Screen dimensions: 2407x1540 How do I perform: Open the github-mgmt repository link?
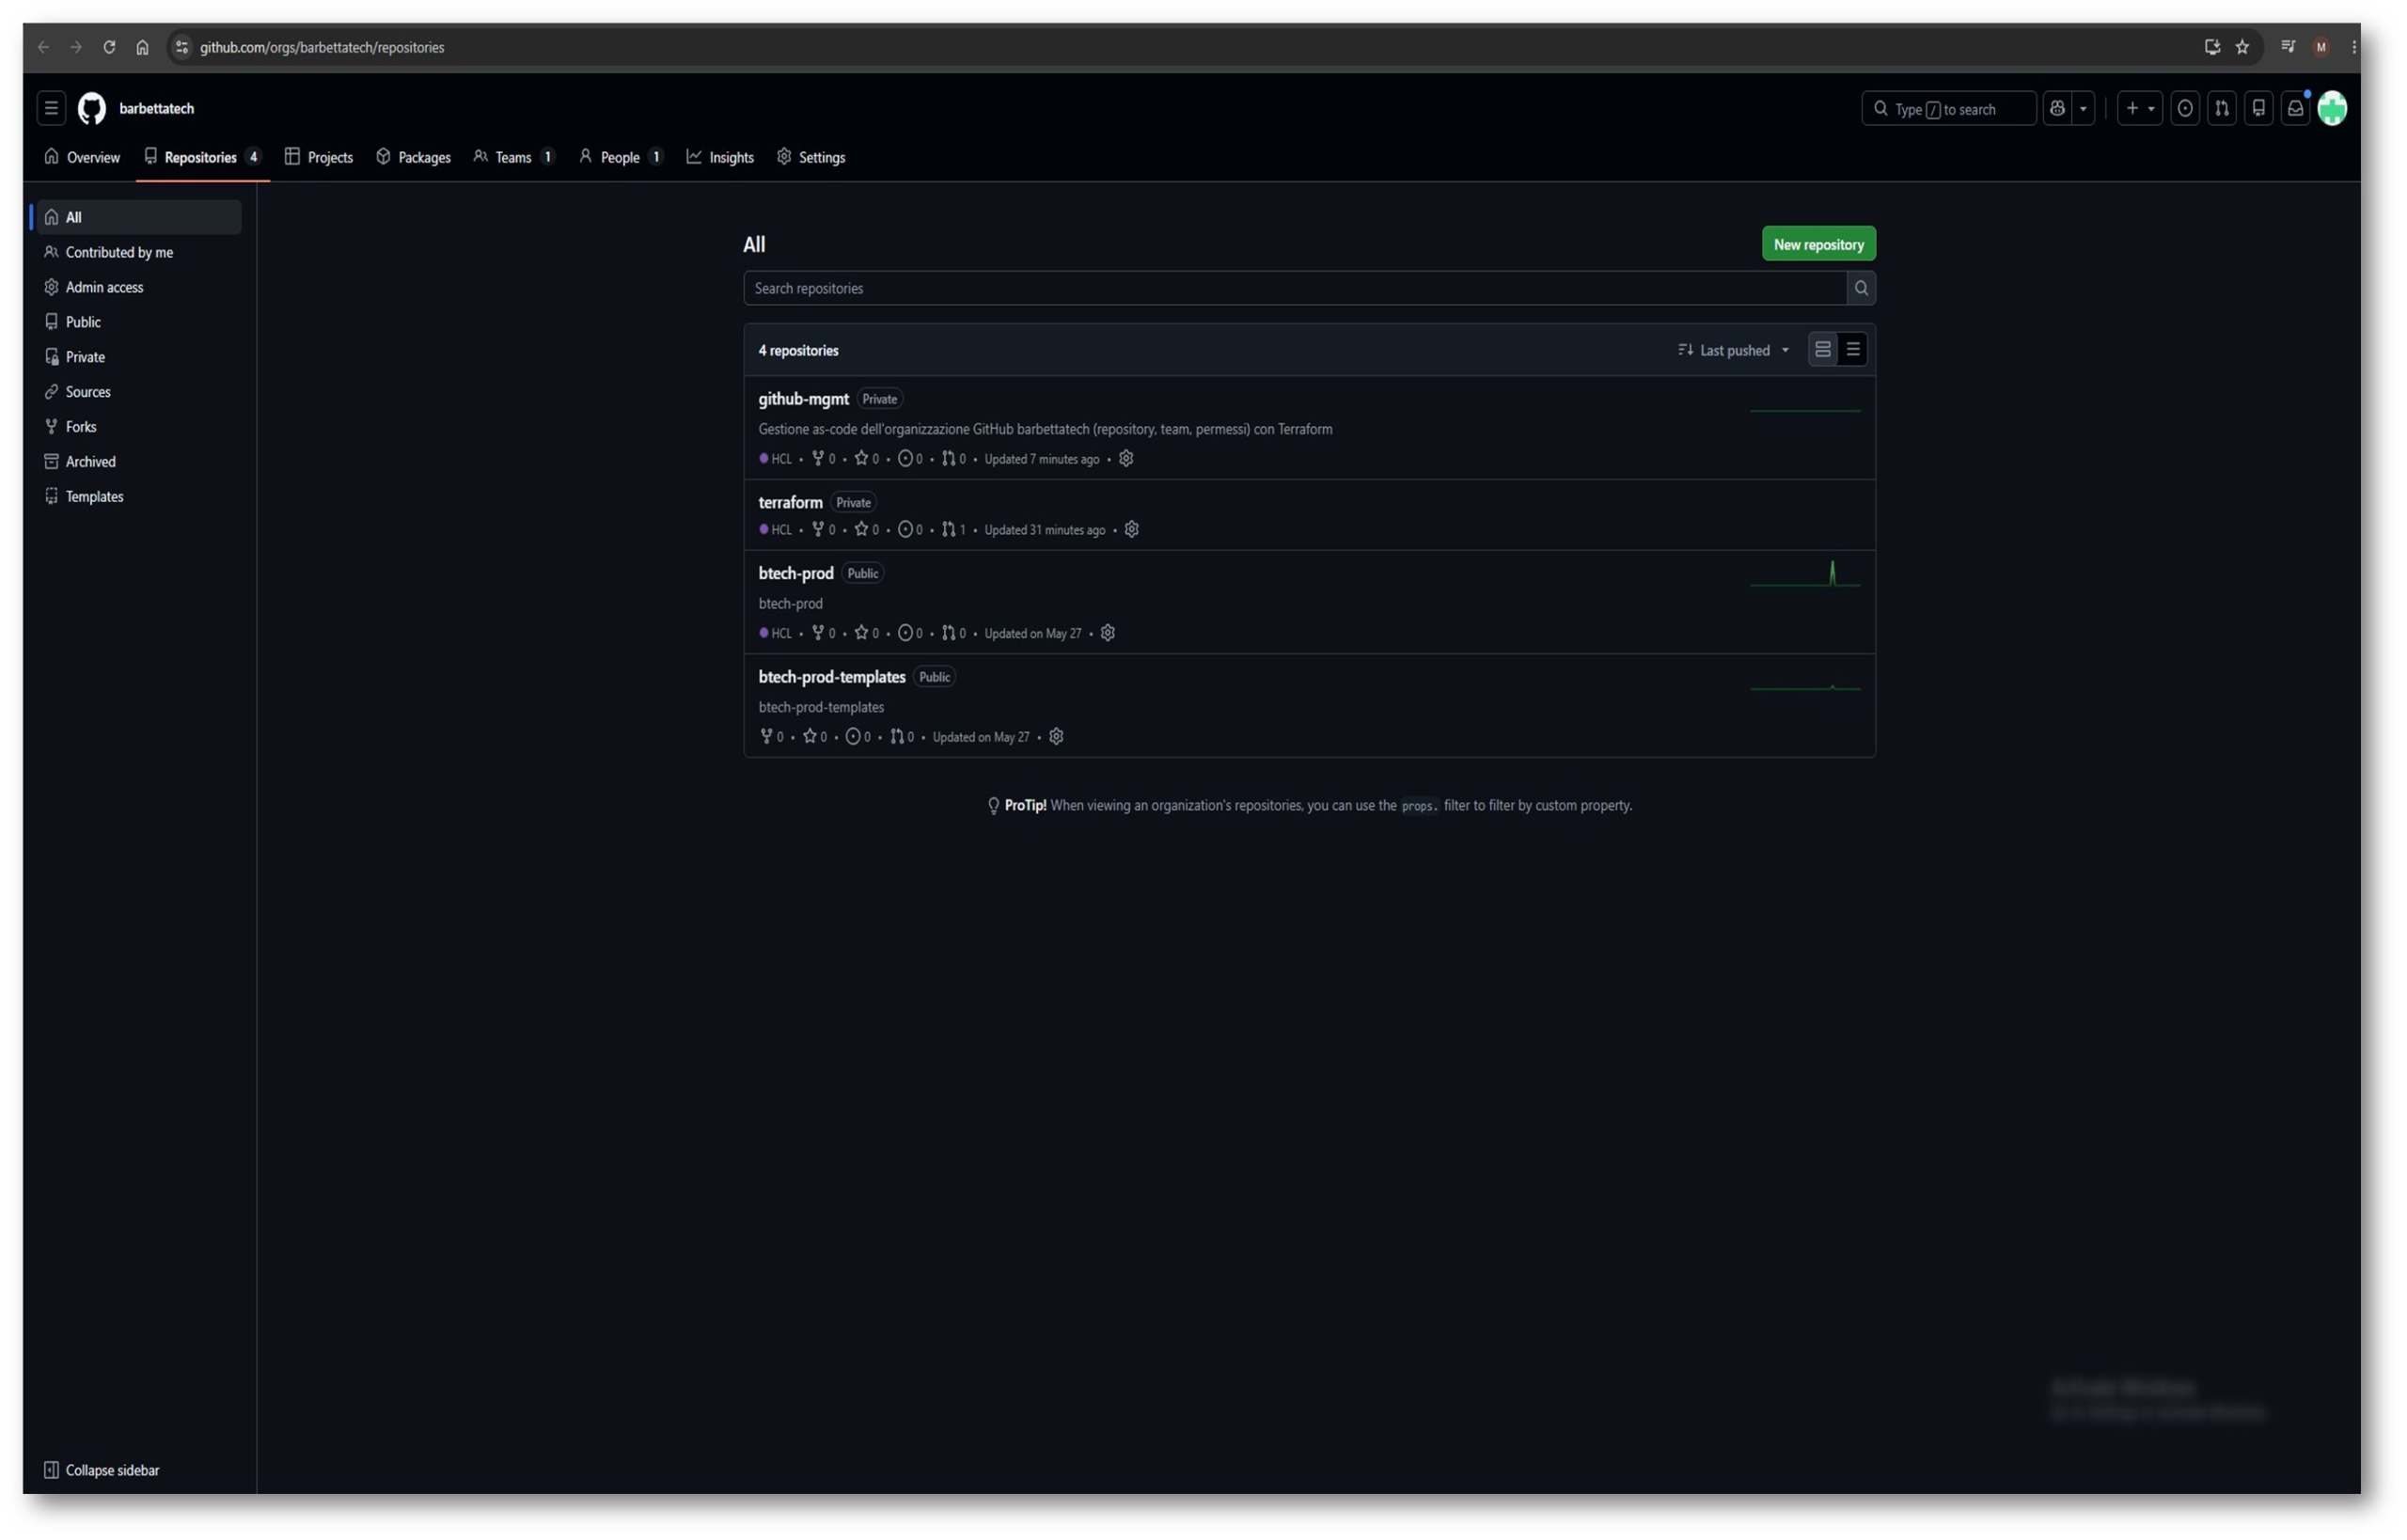(803, 399)
